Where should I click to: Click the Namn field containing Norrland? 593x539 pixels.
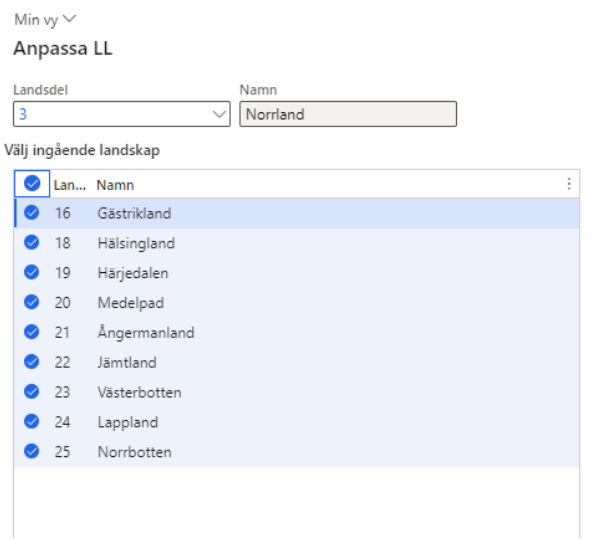pos(348,114)
